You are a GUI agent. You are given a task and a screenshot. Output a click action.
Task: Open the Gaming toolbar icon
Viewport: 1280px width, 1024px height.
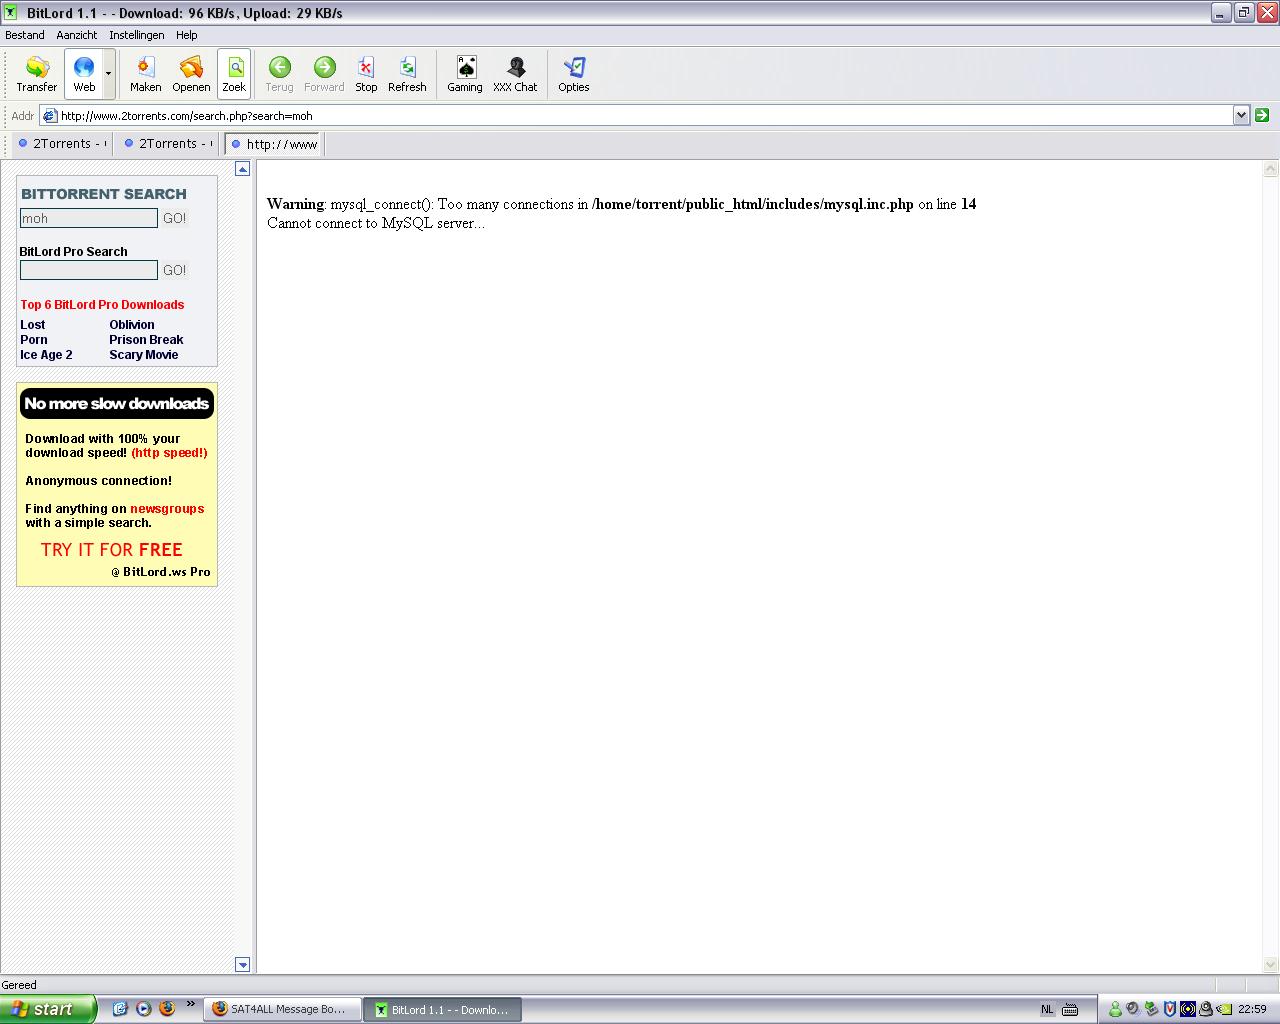(464, 74)
